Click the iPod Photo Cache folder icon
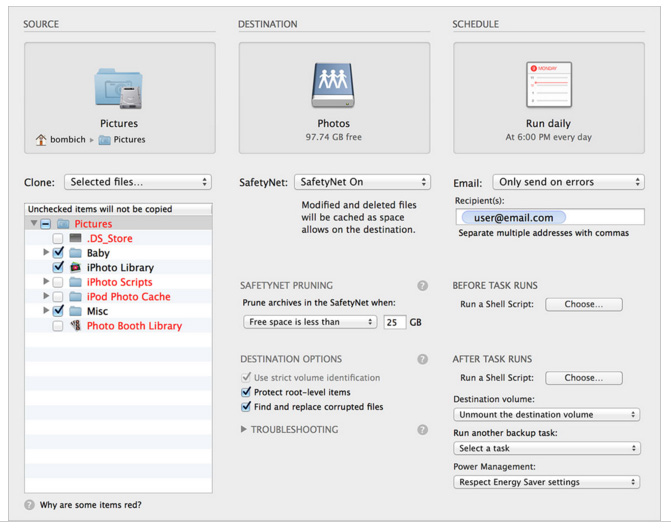This screenshot has width=671, height=528. tap(75, 297)
